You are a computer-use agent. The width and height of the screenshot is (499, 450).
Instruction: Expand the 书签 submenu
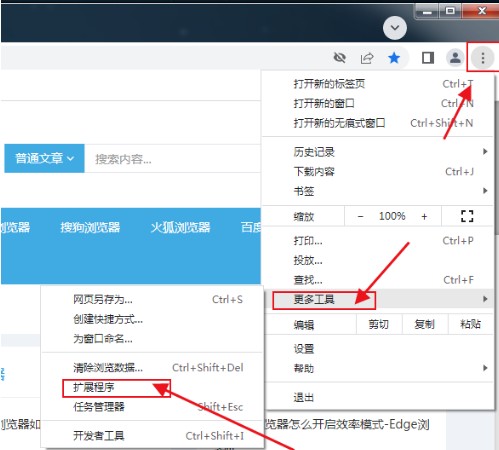pyautogui.click(x=377, y=191)
